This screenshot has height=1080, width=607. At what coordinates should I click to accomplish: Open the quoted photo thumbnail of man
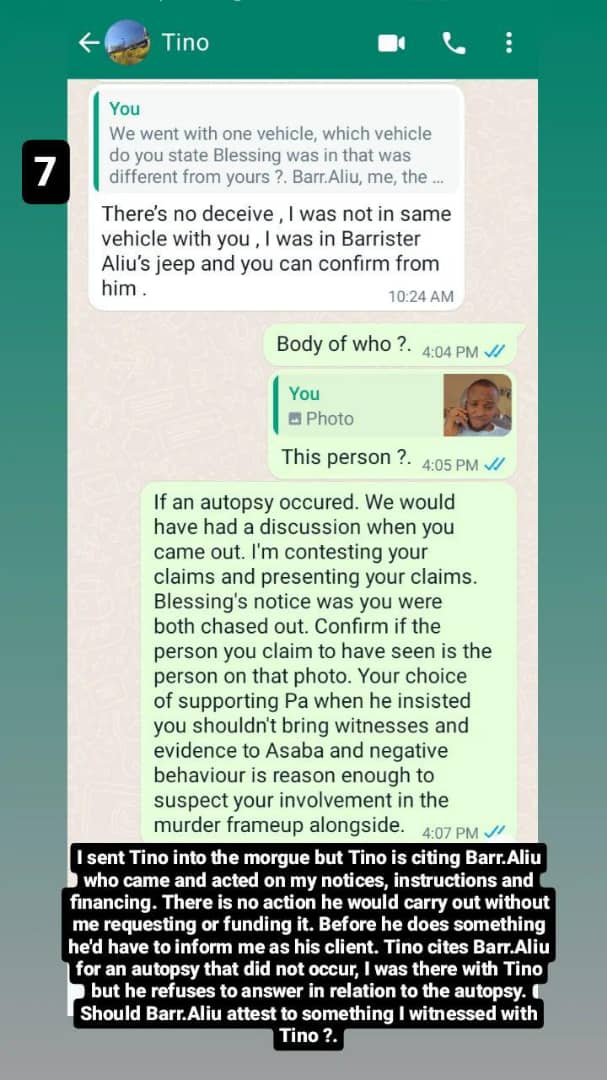pos(477,406)
